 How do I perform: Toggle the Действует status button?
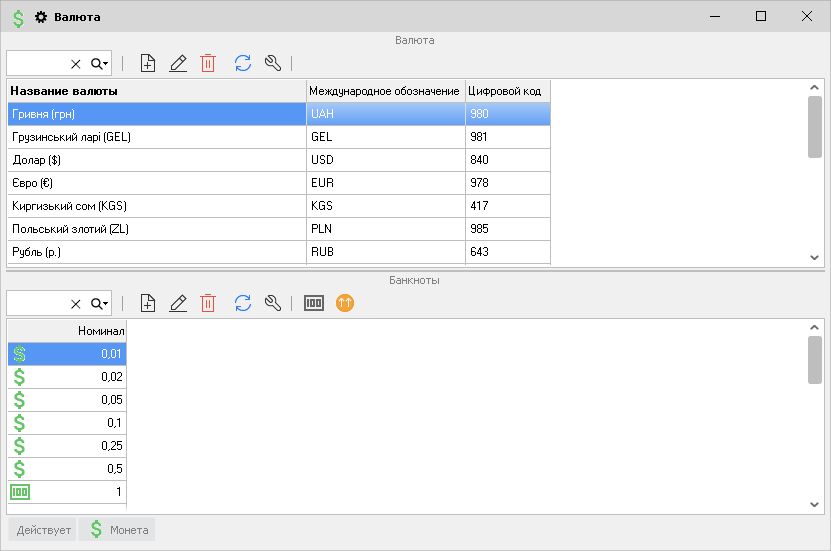[x=43, y=530]
